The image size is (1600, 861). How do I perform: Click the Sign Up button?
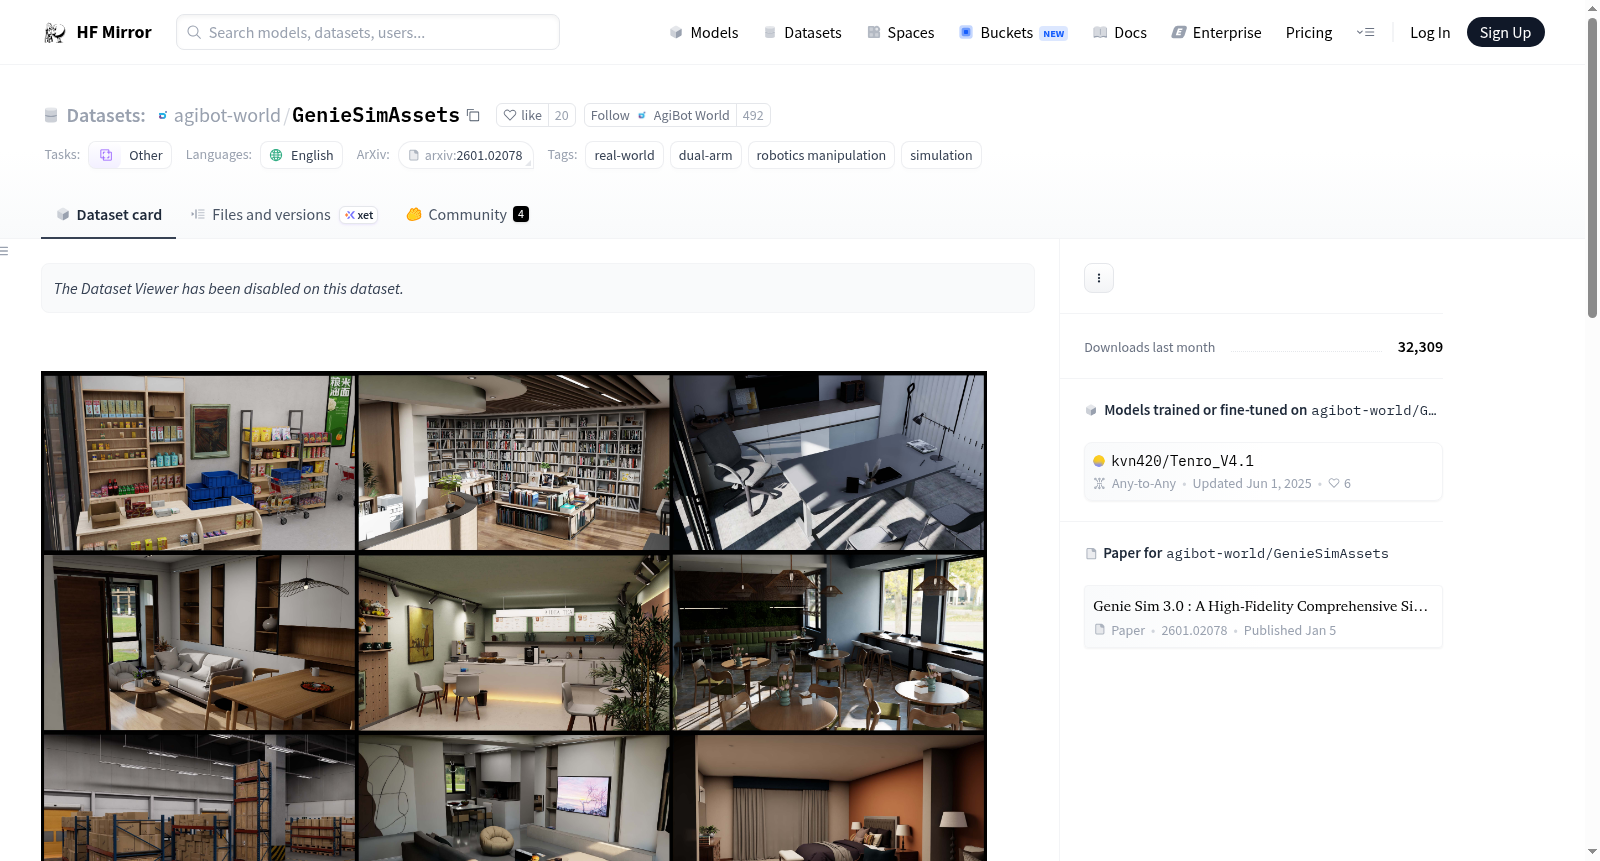coord(1505,33)
